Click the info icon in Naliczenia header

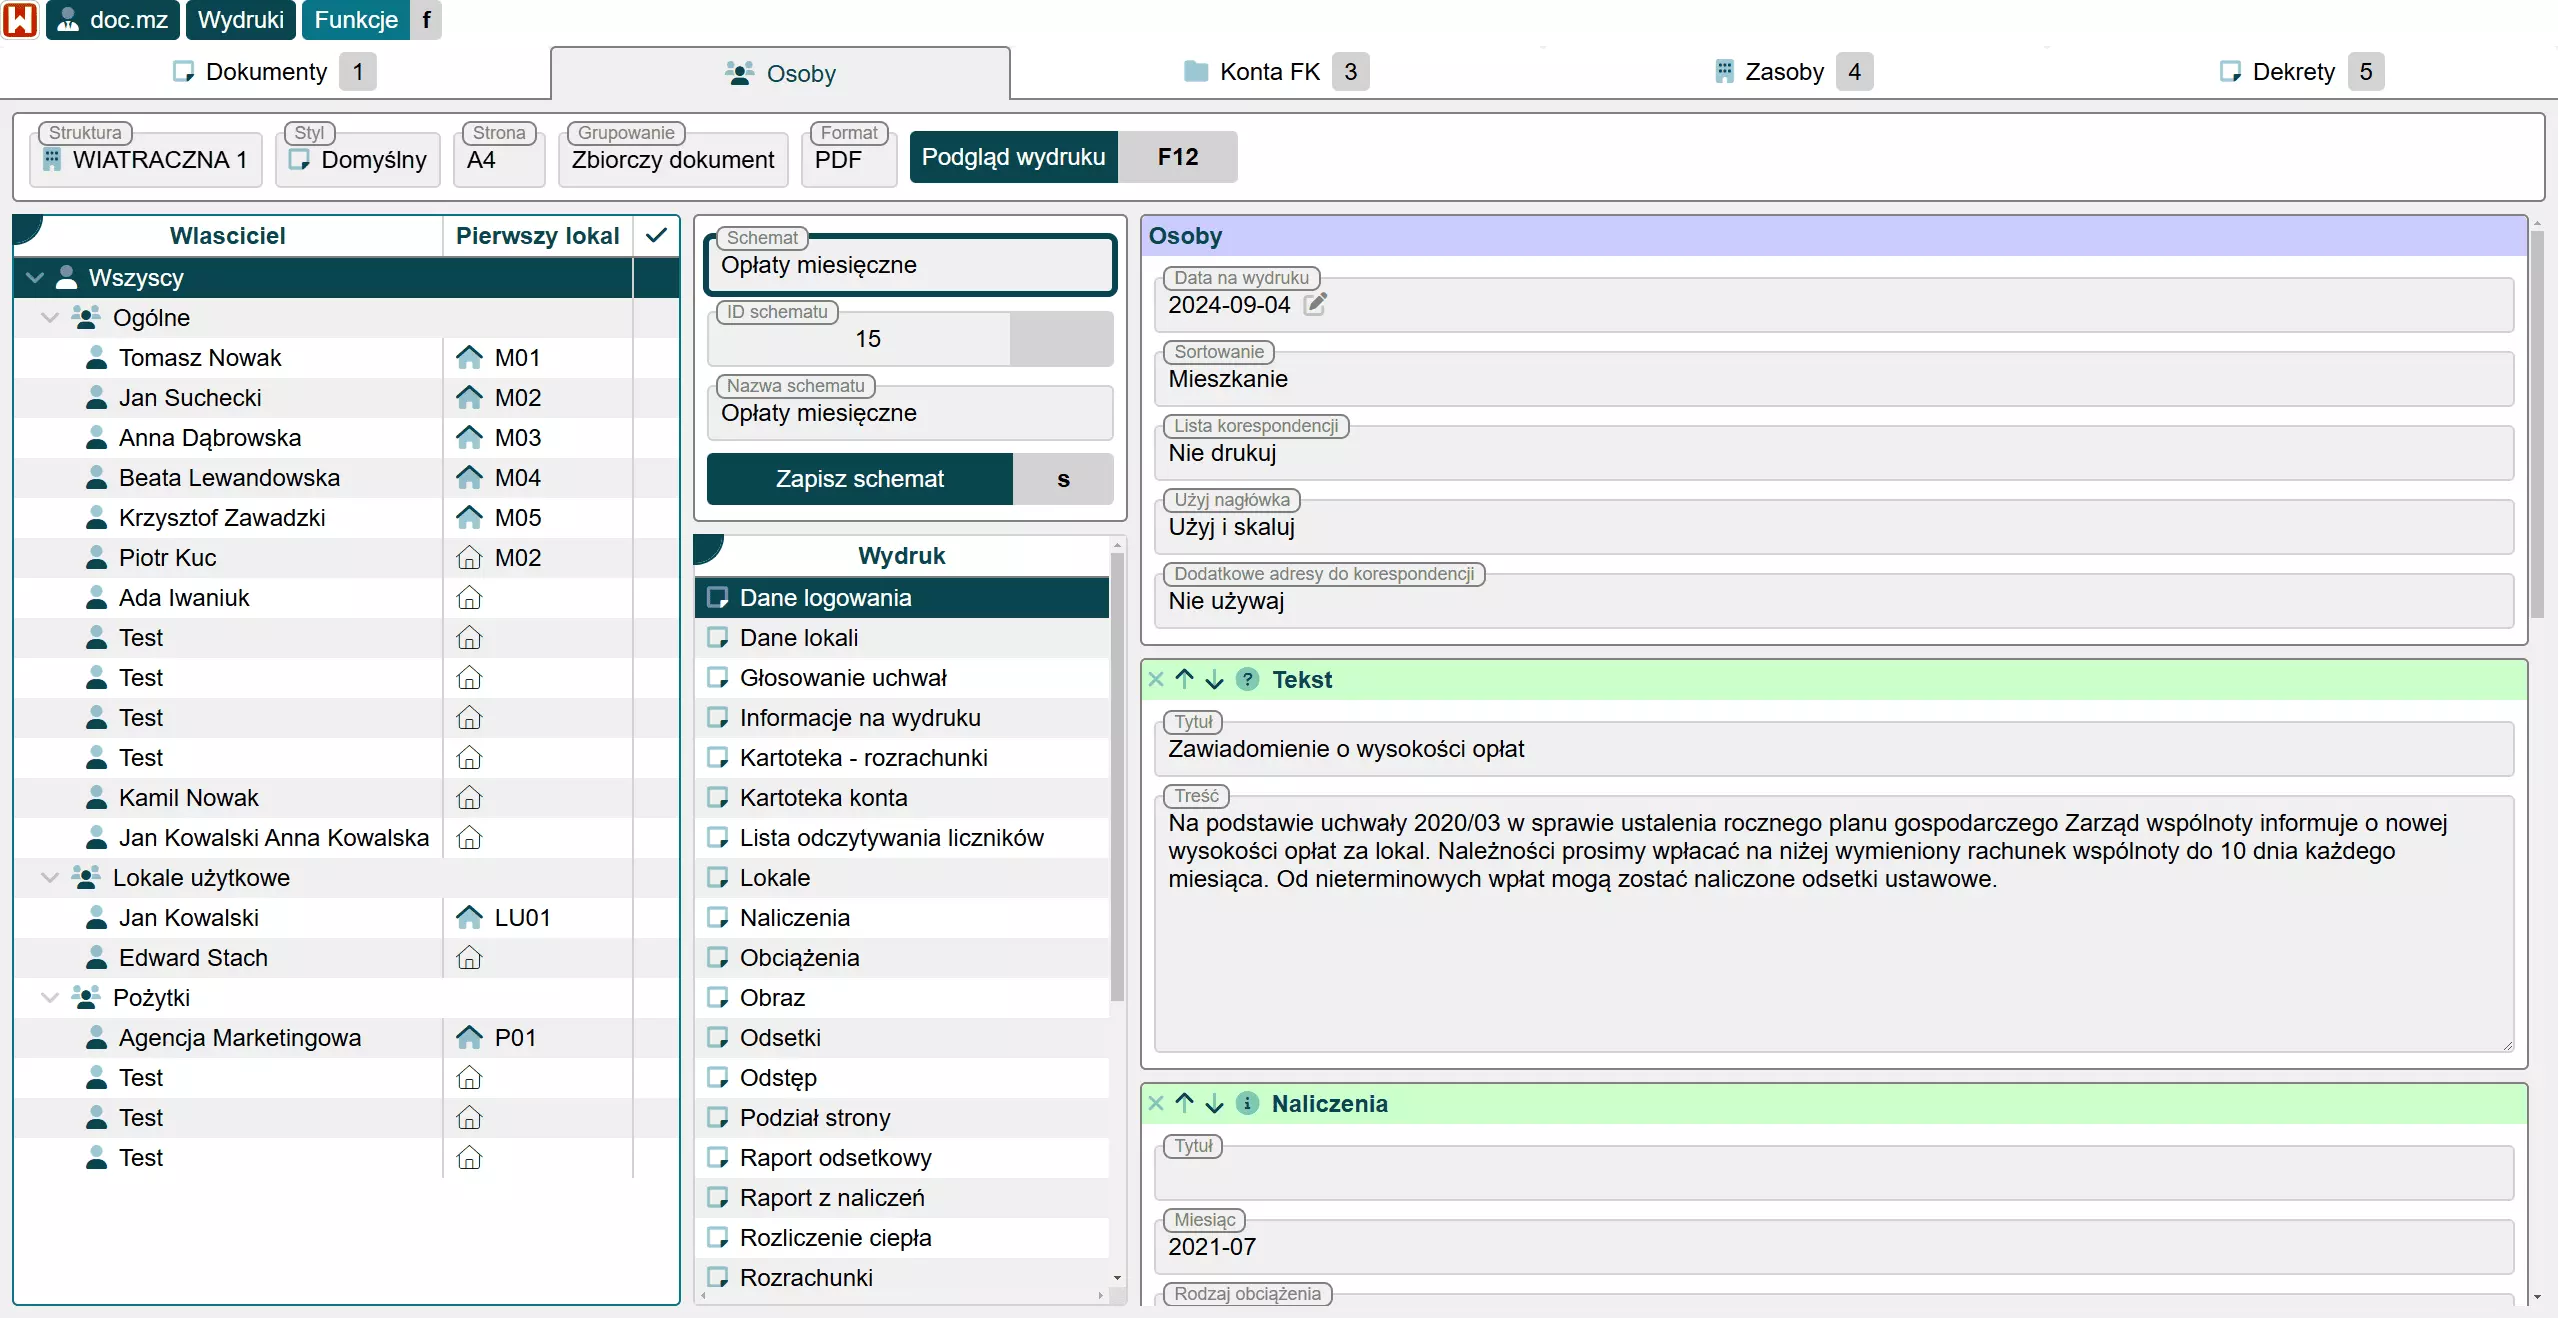[1247, 1104]
